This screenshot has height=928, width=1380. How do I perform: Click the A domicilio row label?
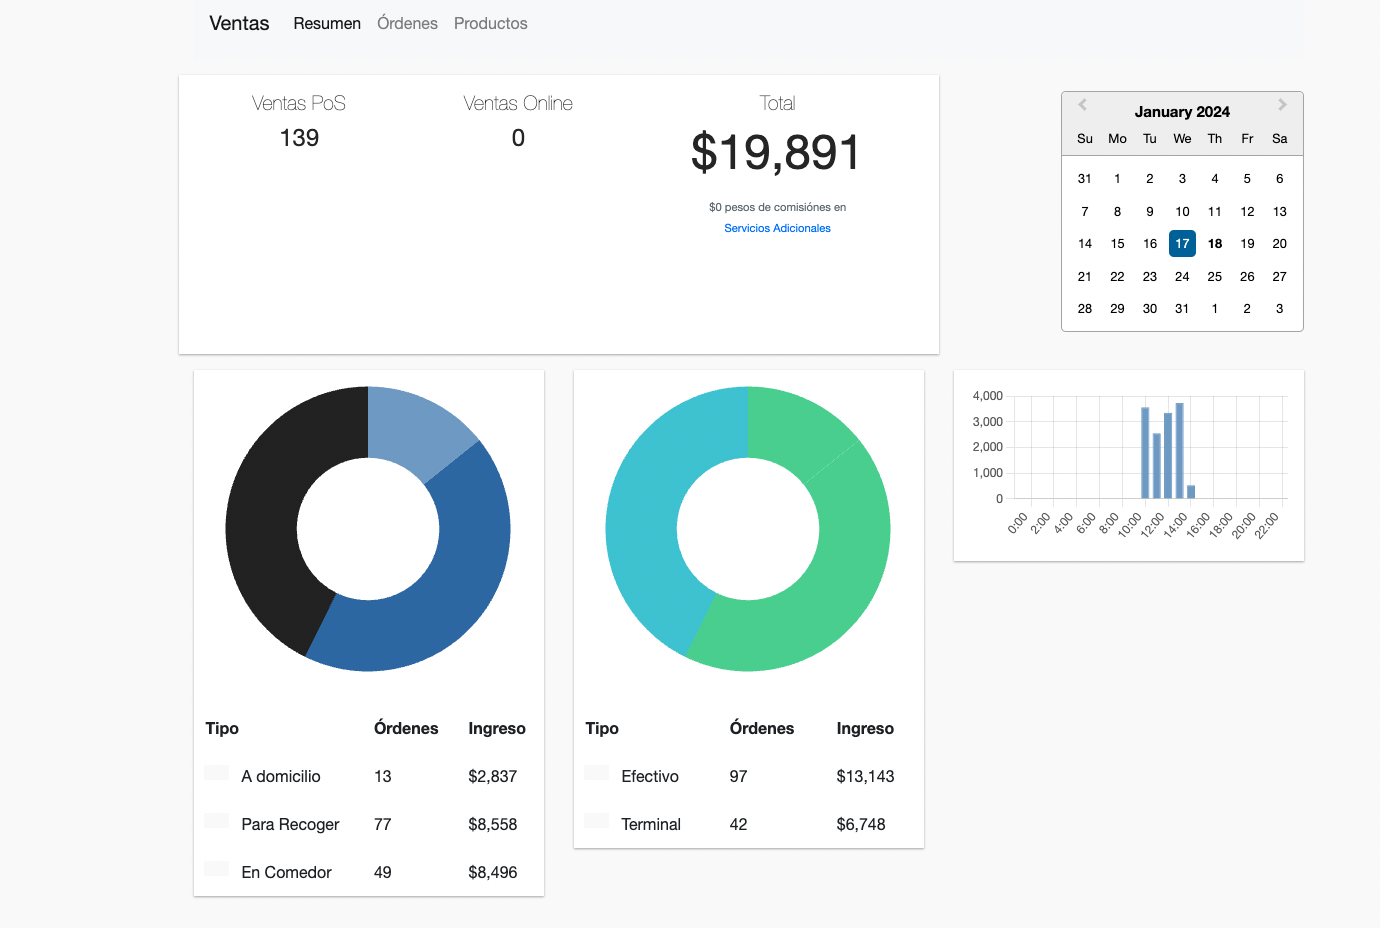point(281,776)
